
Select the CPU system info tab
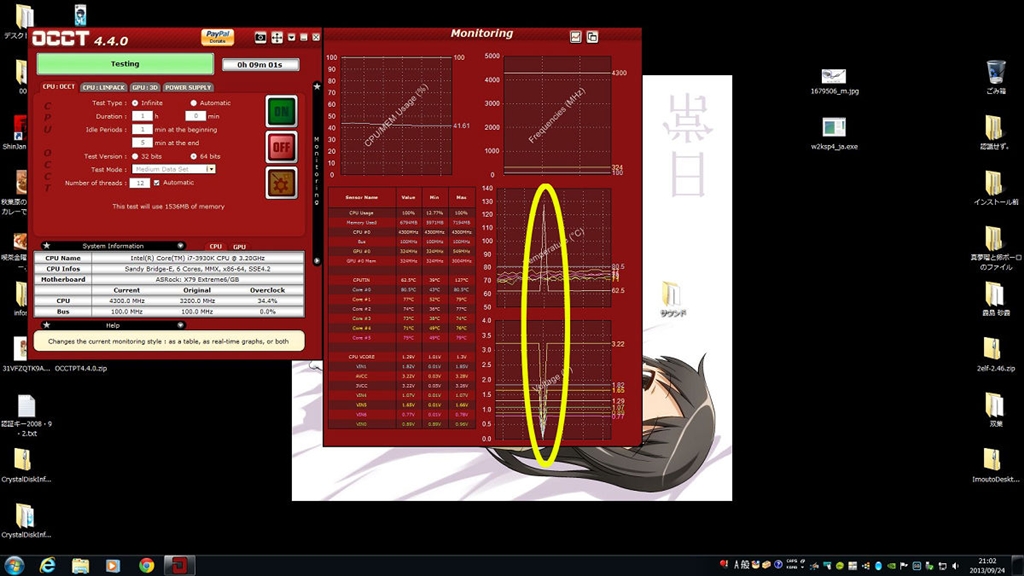point(216,246)
